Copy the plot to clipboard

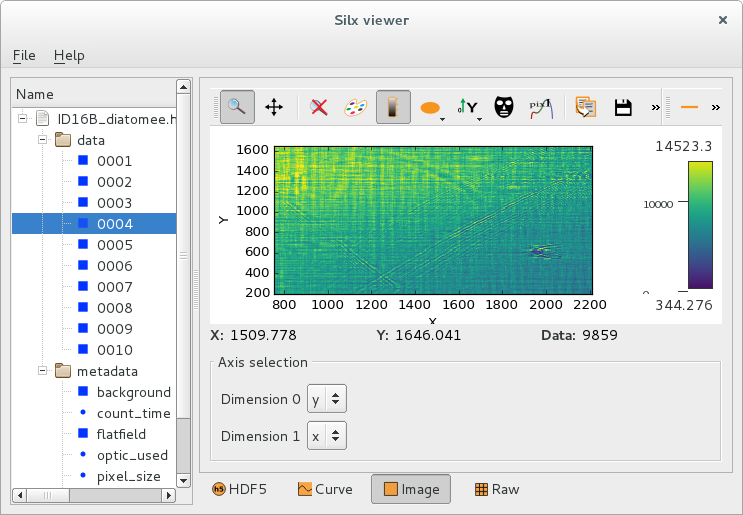587,107
